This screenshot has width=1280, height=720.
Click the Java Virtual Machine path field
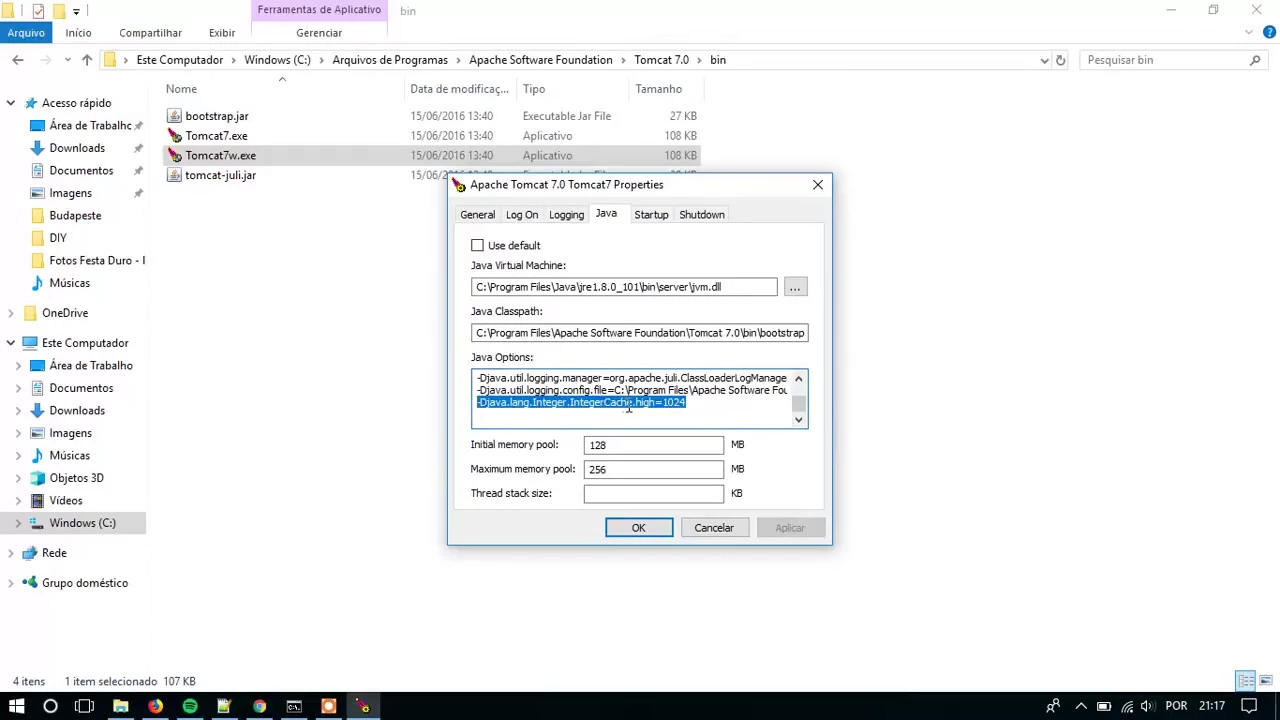coord(624,287)
